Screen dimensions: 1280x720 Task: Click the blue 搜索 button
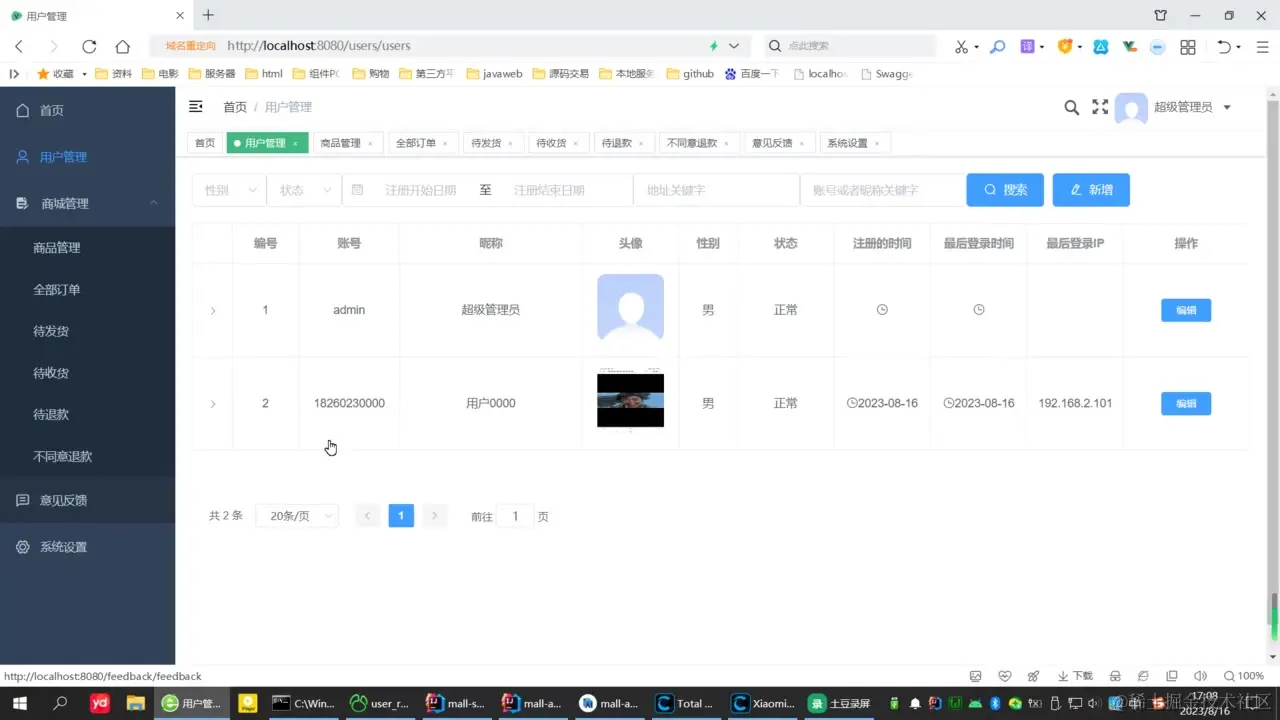coord(1005,190)
